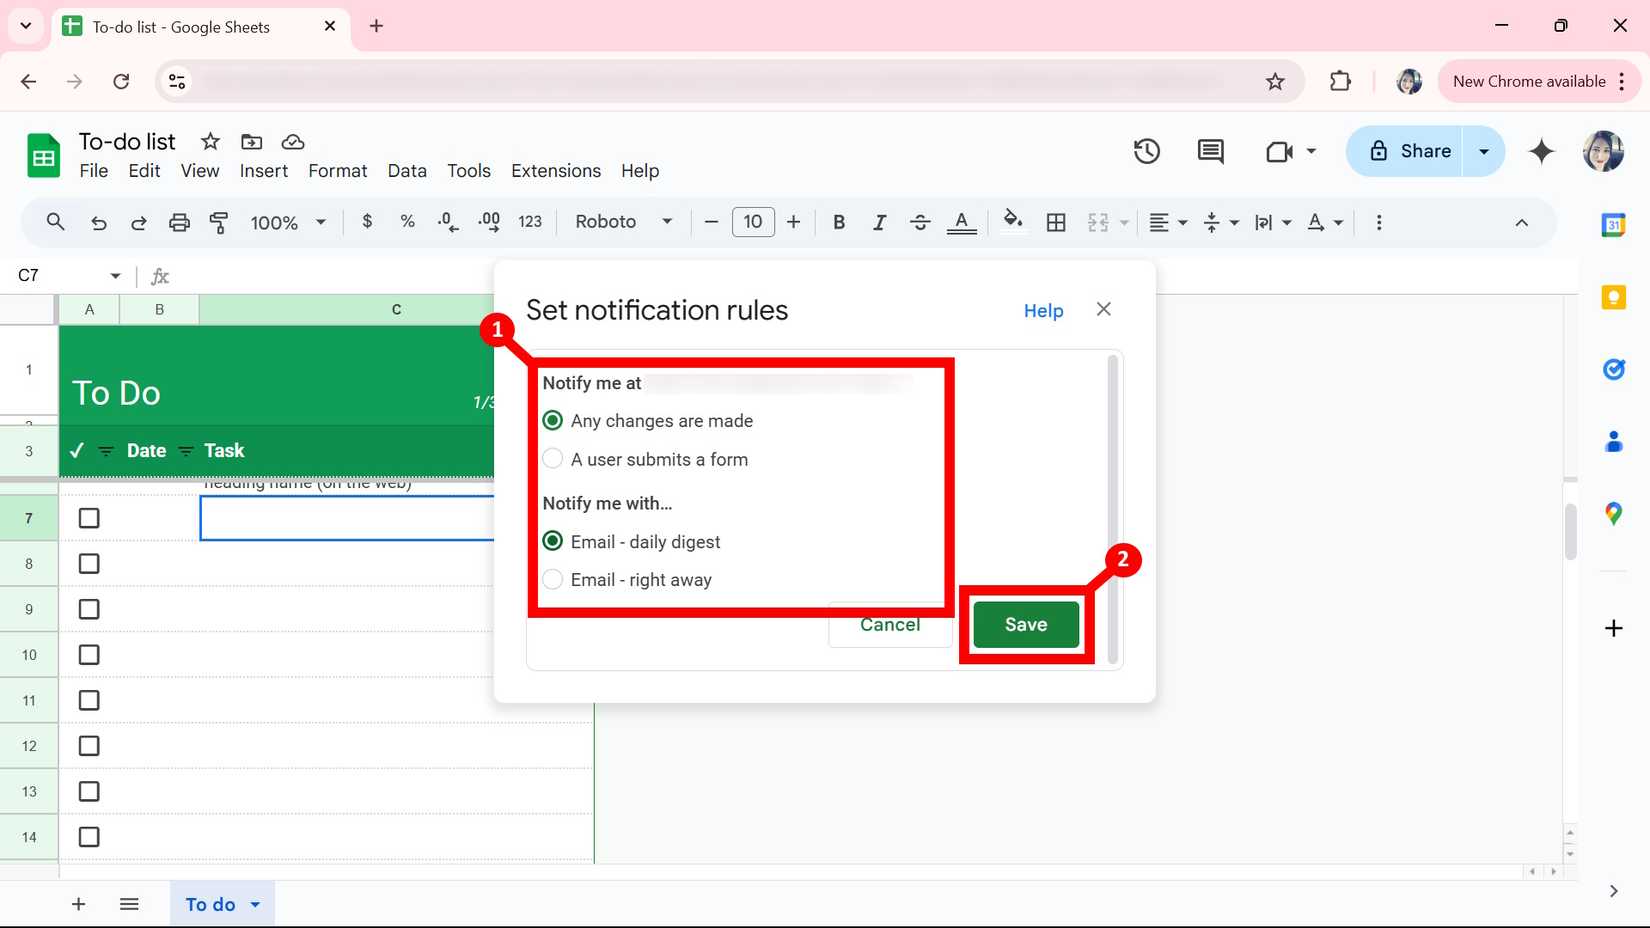Toggle italic formatting
Image resolution: width=1650 pixels, height=928 pixels.
(x=879, y=222)
